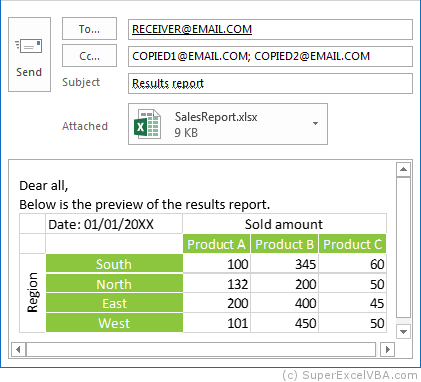Select the SalesReport.xlsx file name text

[x=216, y=117]
